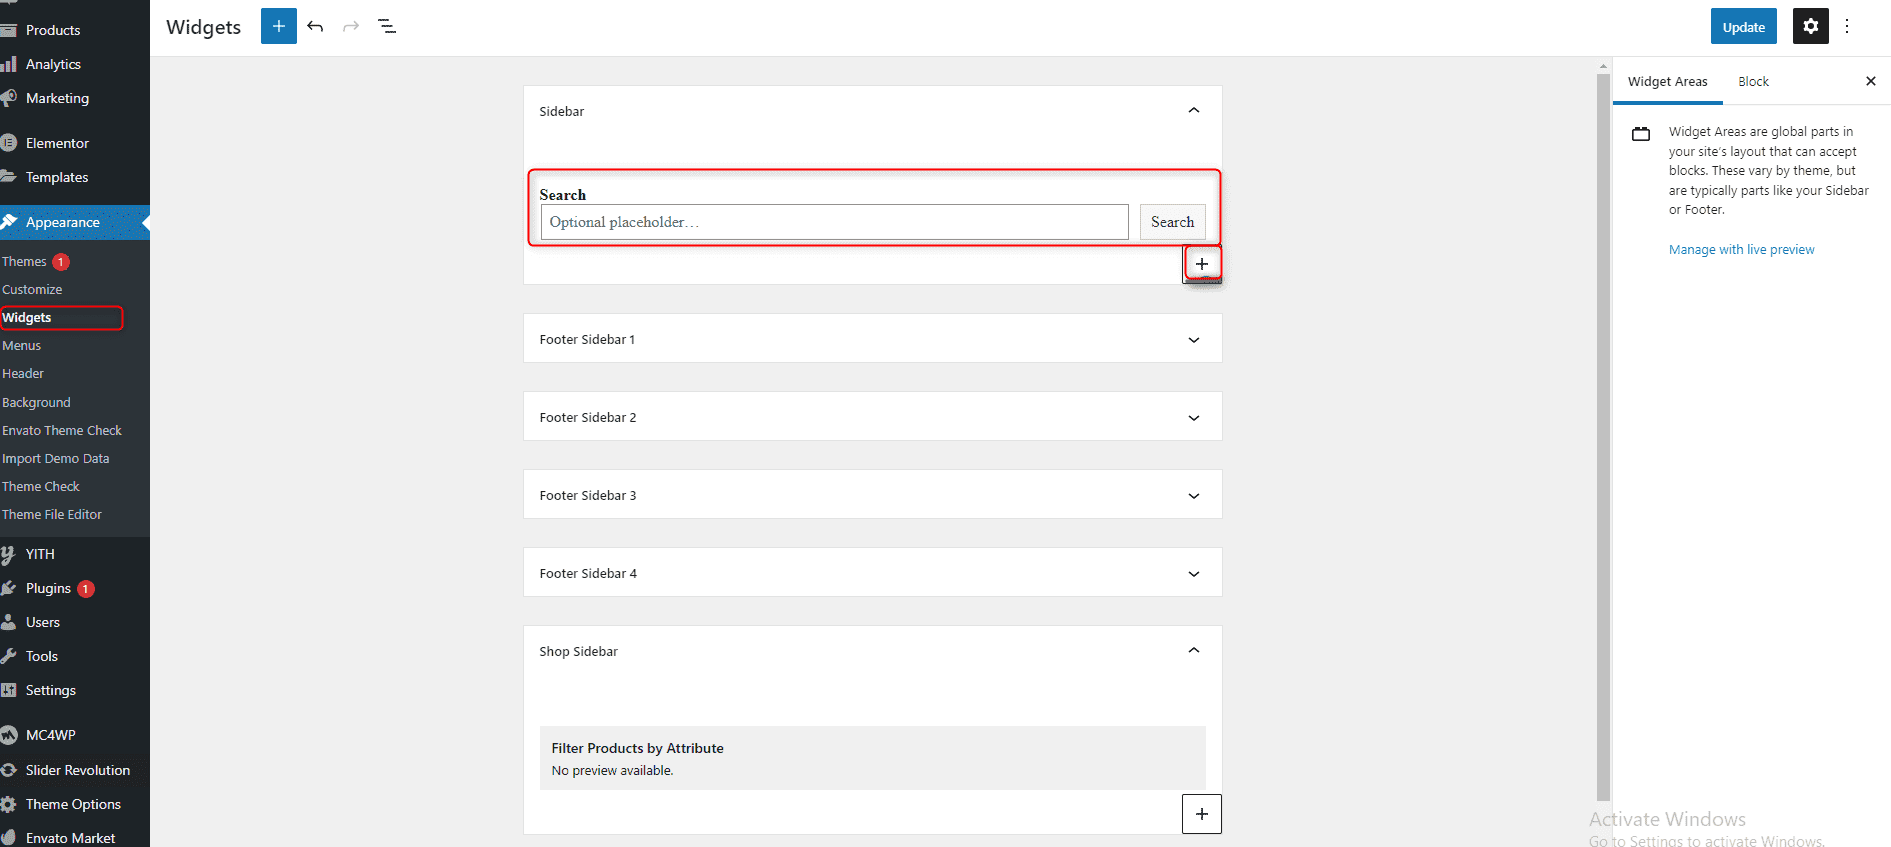Add block in Shop Sidebar area

[x=1201, y=814]
